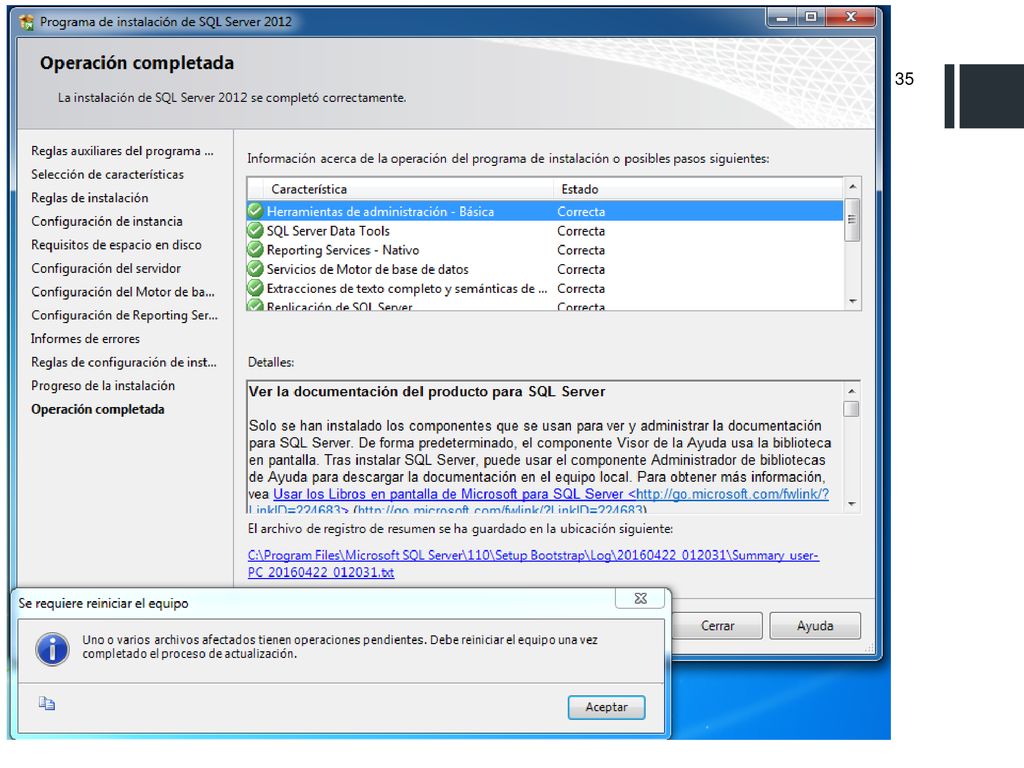Click the 'Configuración de instancia' step

point(106,221)
